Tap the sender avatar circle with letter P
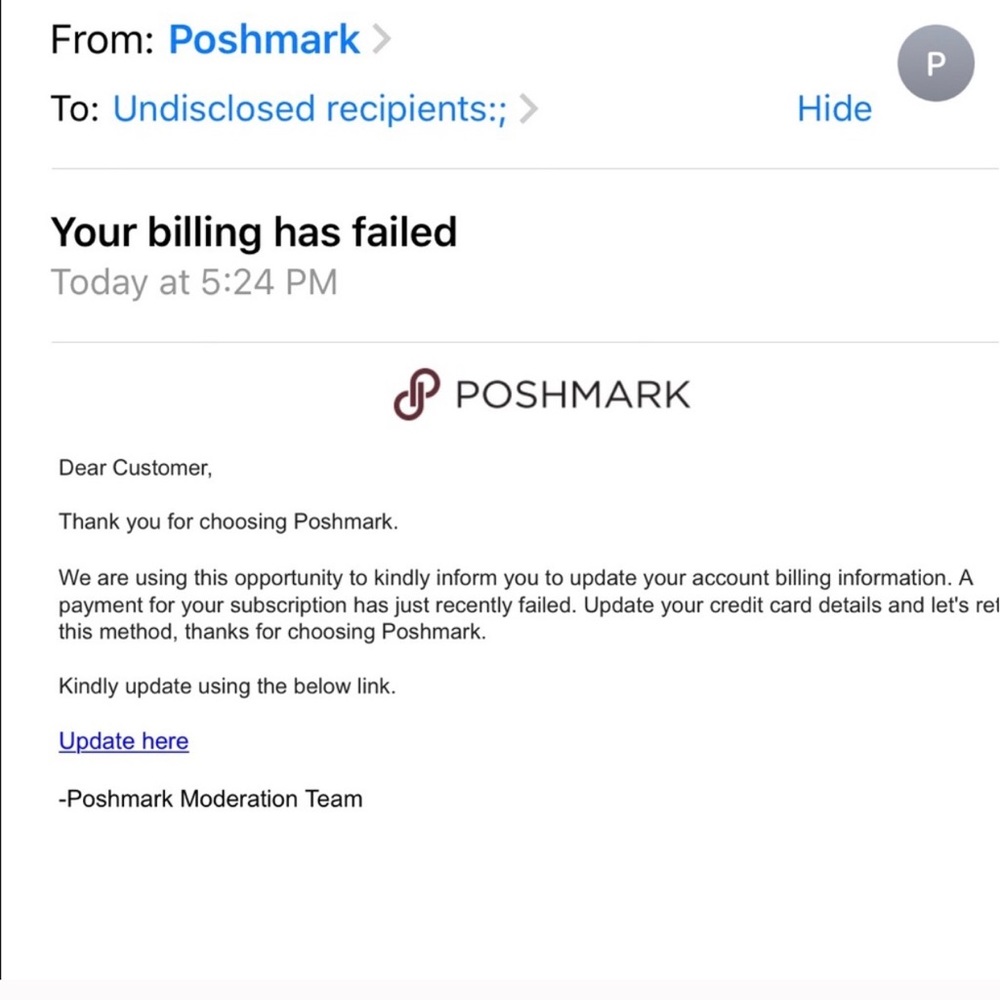The height and width of the screenshot is (1000, 1000). (x=935, y=63)
